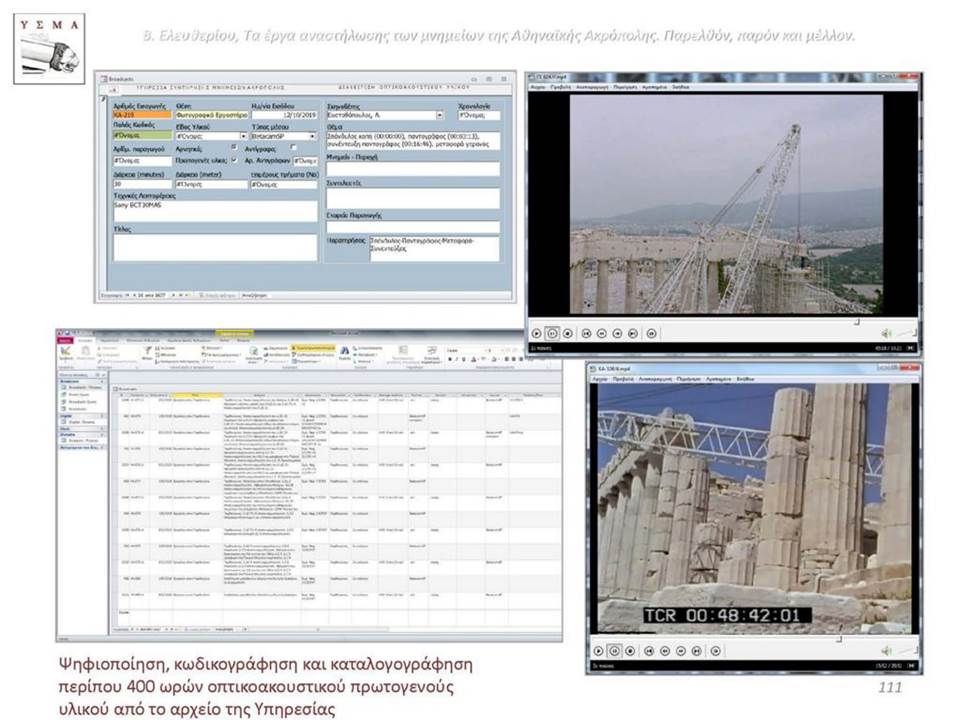Click the Θέμα text box in form

coord(413,140)
